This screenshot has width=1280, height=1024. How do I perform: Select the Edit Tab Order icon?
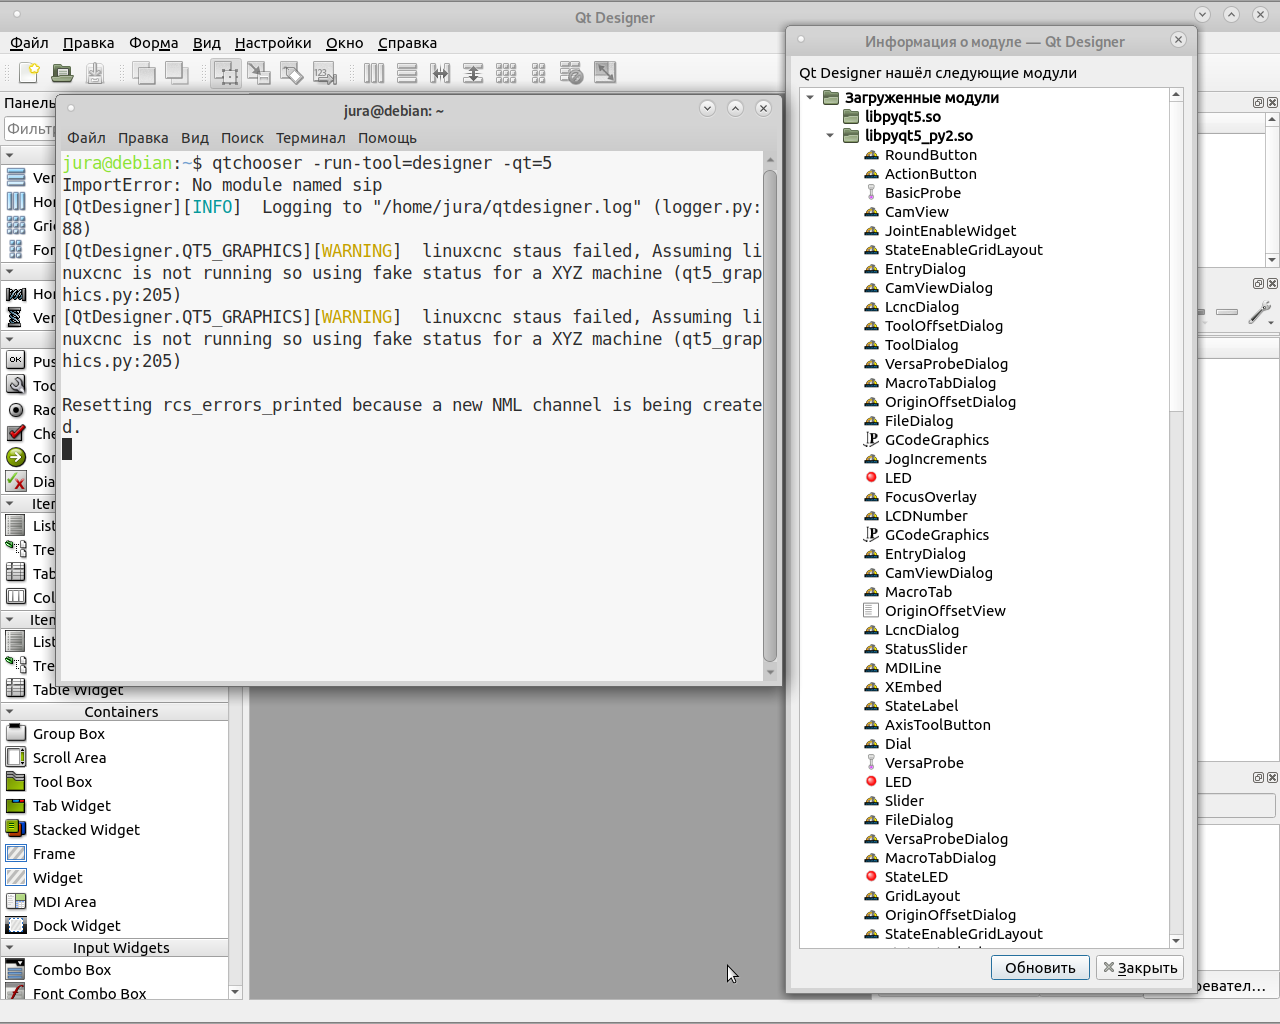pos(325,72)
